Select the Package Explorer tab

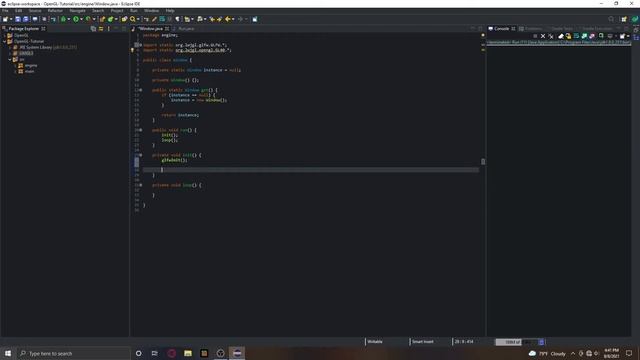pyautogui.click(x=24, y=29)
